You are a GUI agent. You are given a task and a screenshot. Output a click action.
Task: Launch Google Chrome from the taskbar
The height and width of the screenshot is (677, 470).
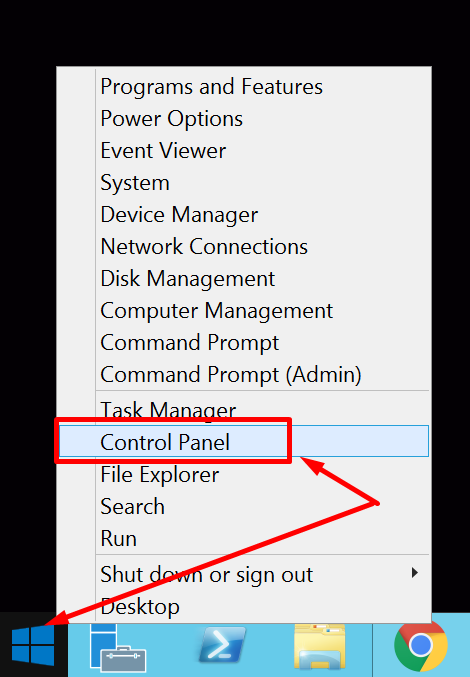tap(420, 645)
